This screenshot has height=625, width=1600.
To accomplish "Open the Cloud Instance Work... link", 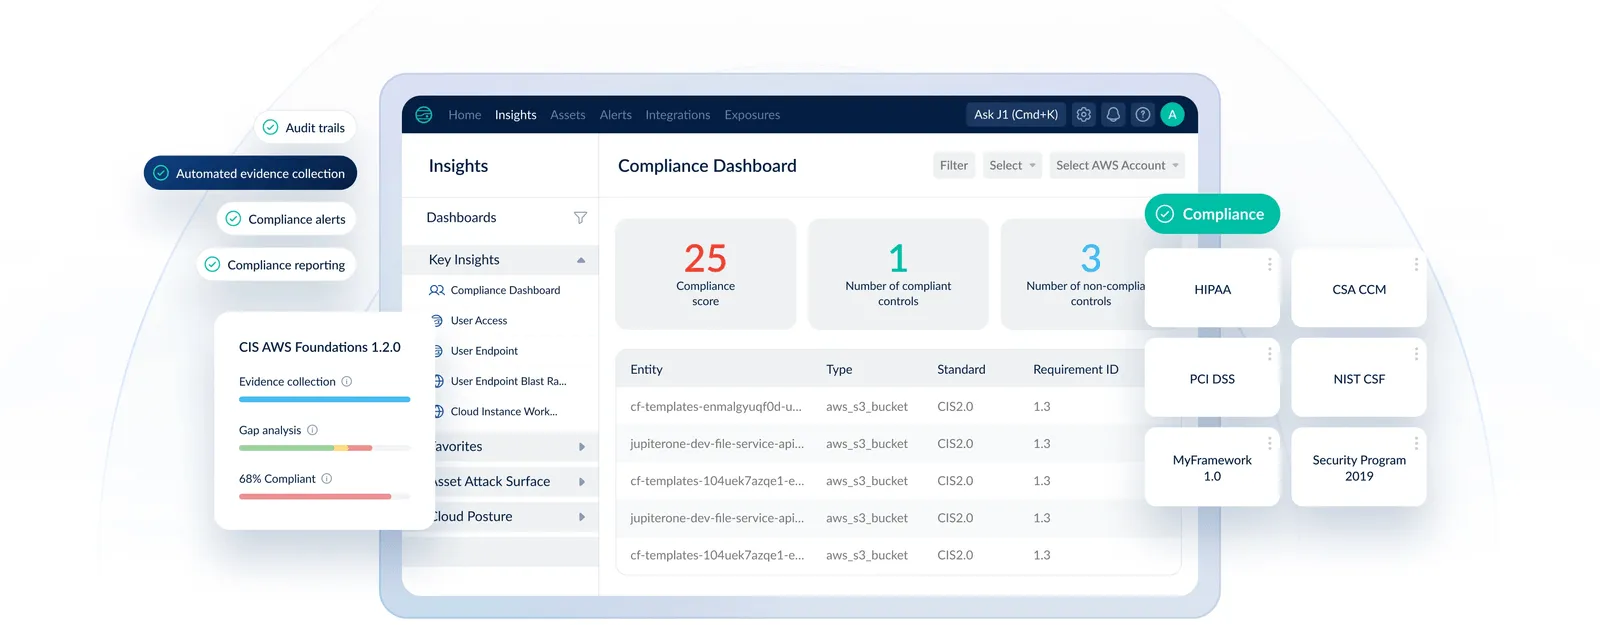I will (504, 411).
